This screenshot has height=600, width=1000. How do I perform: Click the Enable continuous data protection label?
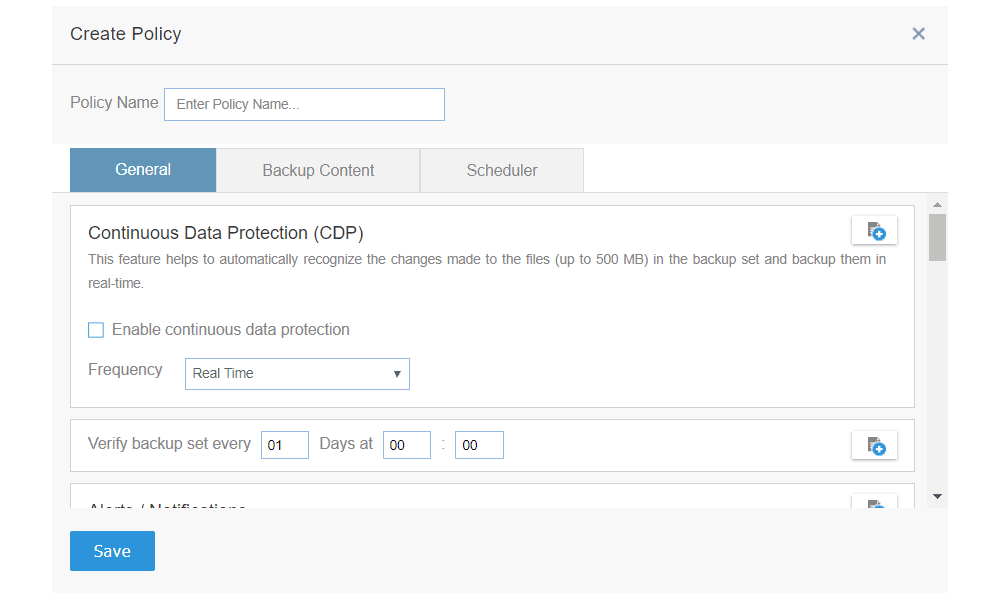click(x=231, y=330)
